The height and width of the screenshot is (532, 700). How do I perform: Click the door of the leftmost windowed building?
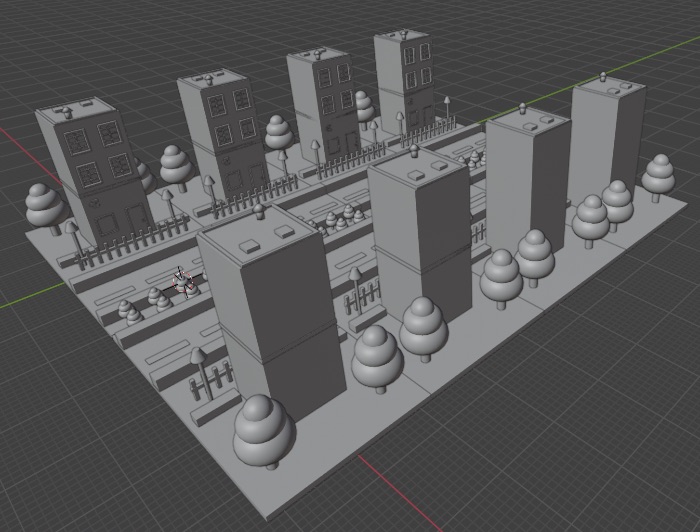click(135, 220)
